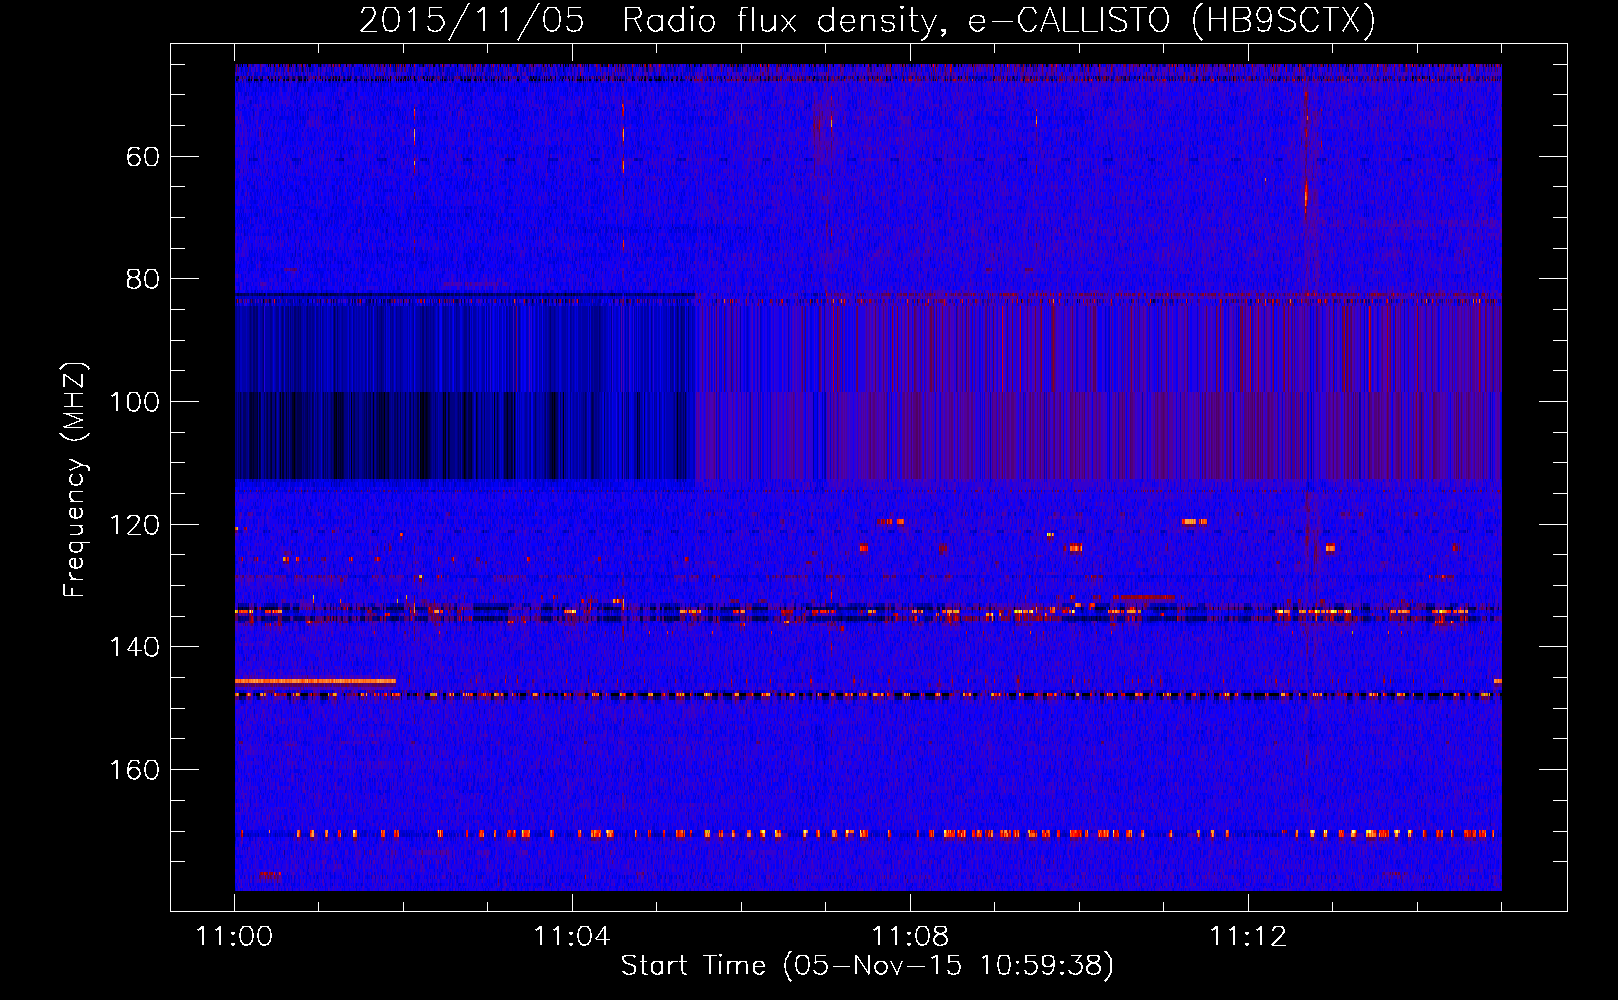Image resolution: width=1618 pixels, height=1000 pixels.
Task: Click the orange horizontal streak near 145 MHz
Action: pos(315,681)
